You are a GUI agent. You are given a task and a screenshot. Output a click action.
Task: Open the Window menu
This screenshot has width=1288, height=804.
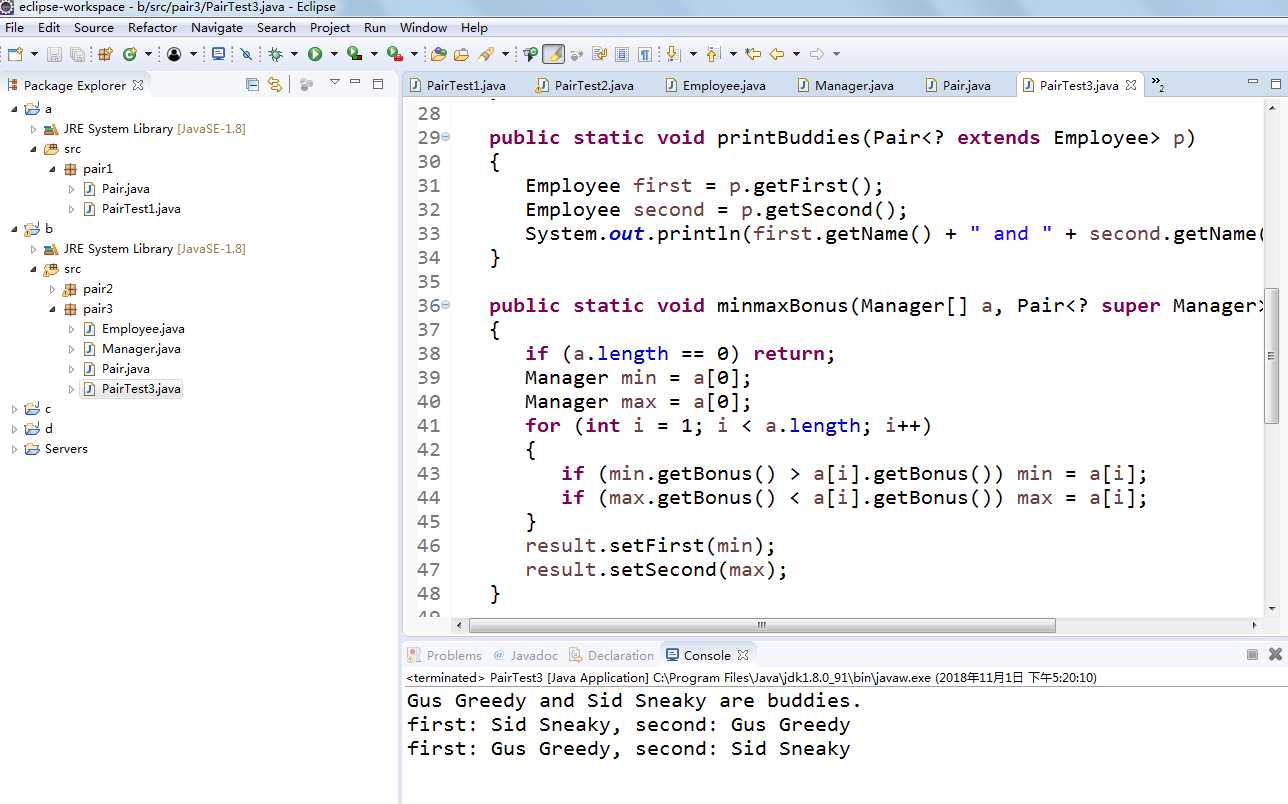(x=423, y=27)
